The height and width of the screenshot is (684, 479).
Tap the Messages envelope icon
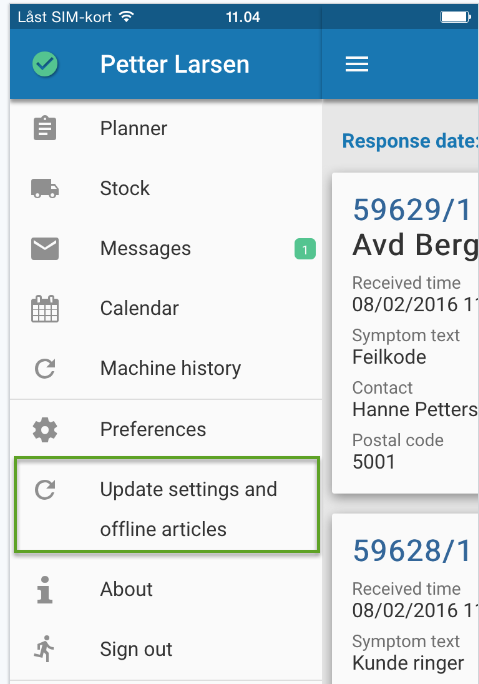click(x=45, y=249)
